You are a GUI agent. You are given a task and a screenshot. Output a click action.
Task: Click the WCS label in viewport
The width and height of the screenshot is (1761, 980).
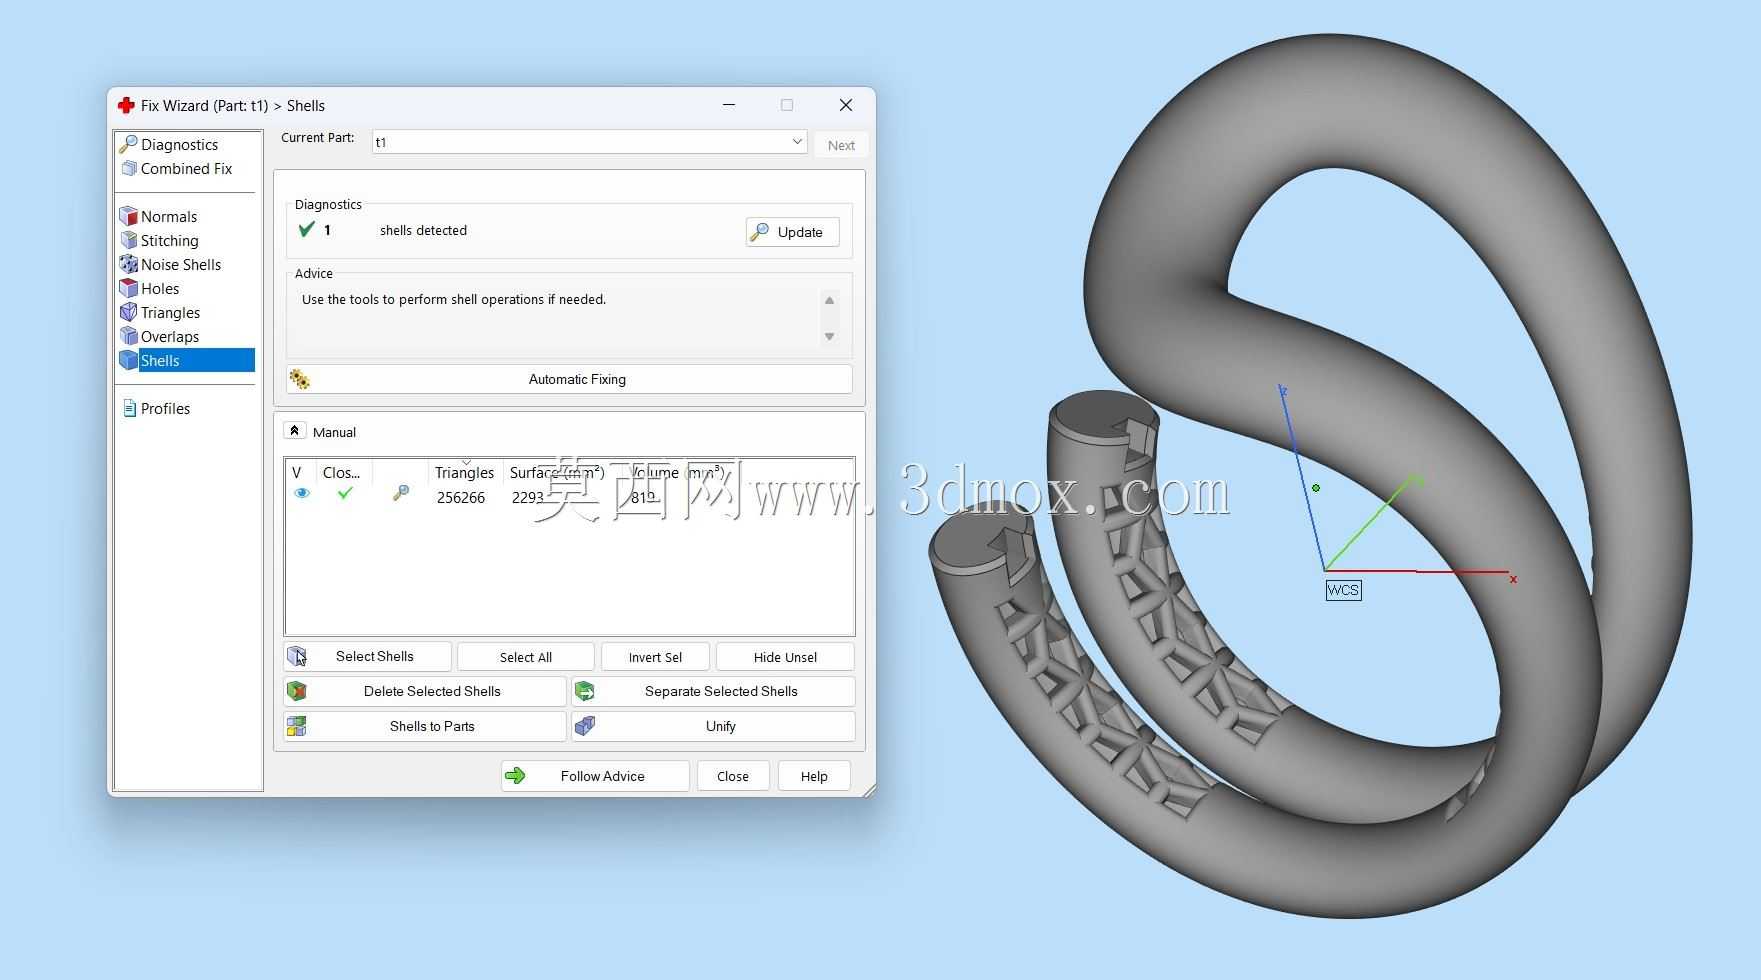(1343, 590)
